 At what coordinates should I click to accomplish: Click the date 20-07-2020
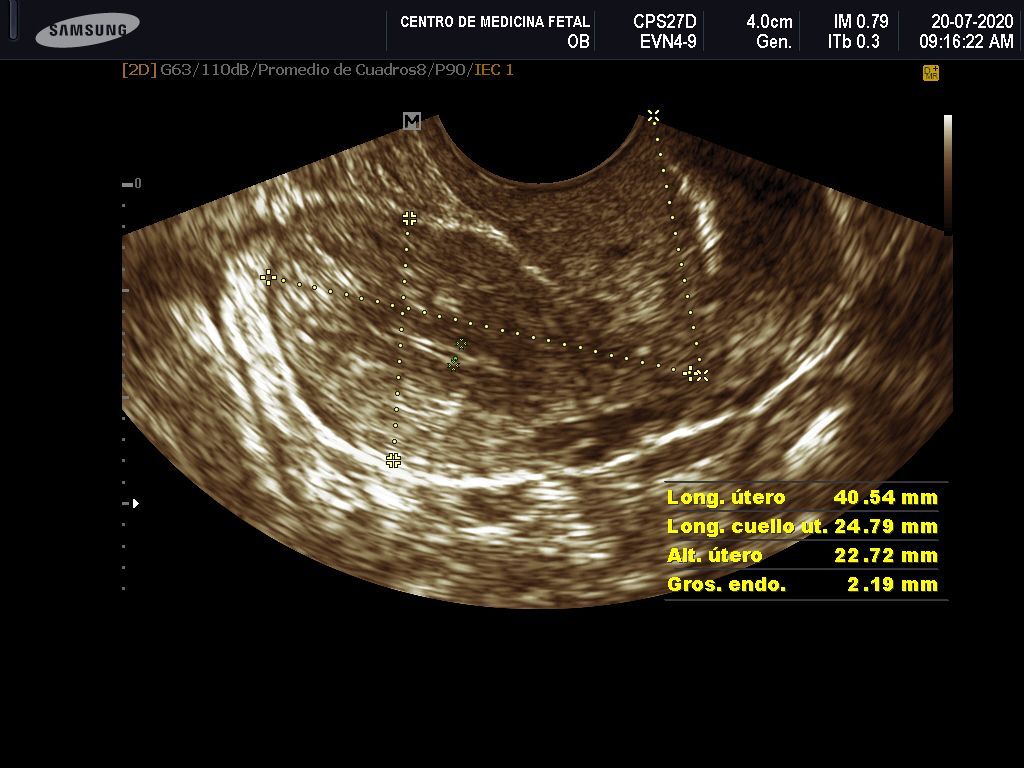click(972, 22)
